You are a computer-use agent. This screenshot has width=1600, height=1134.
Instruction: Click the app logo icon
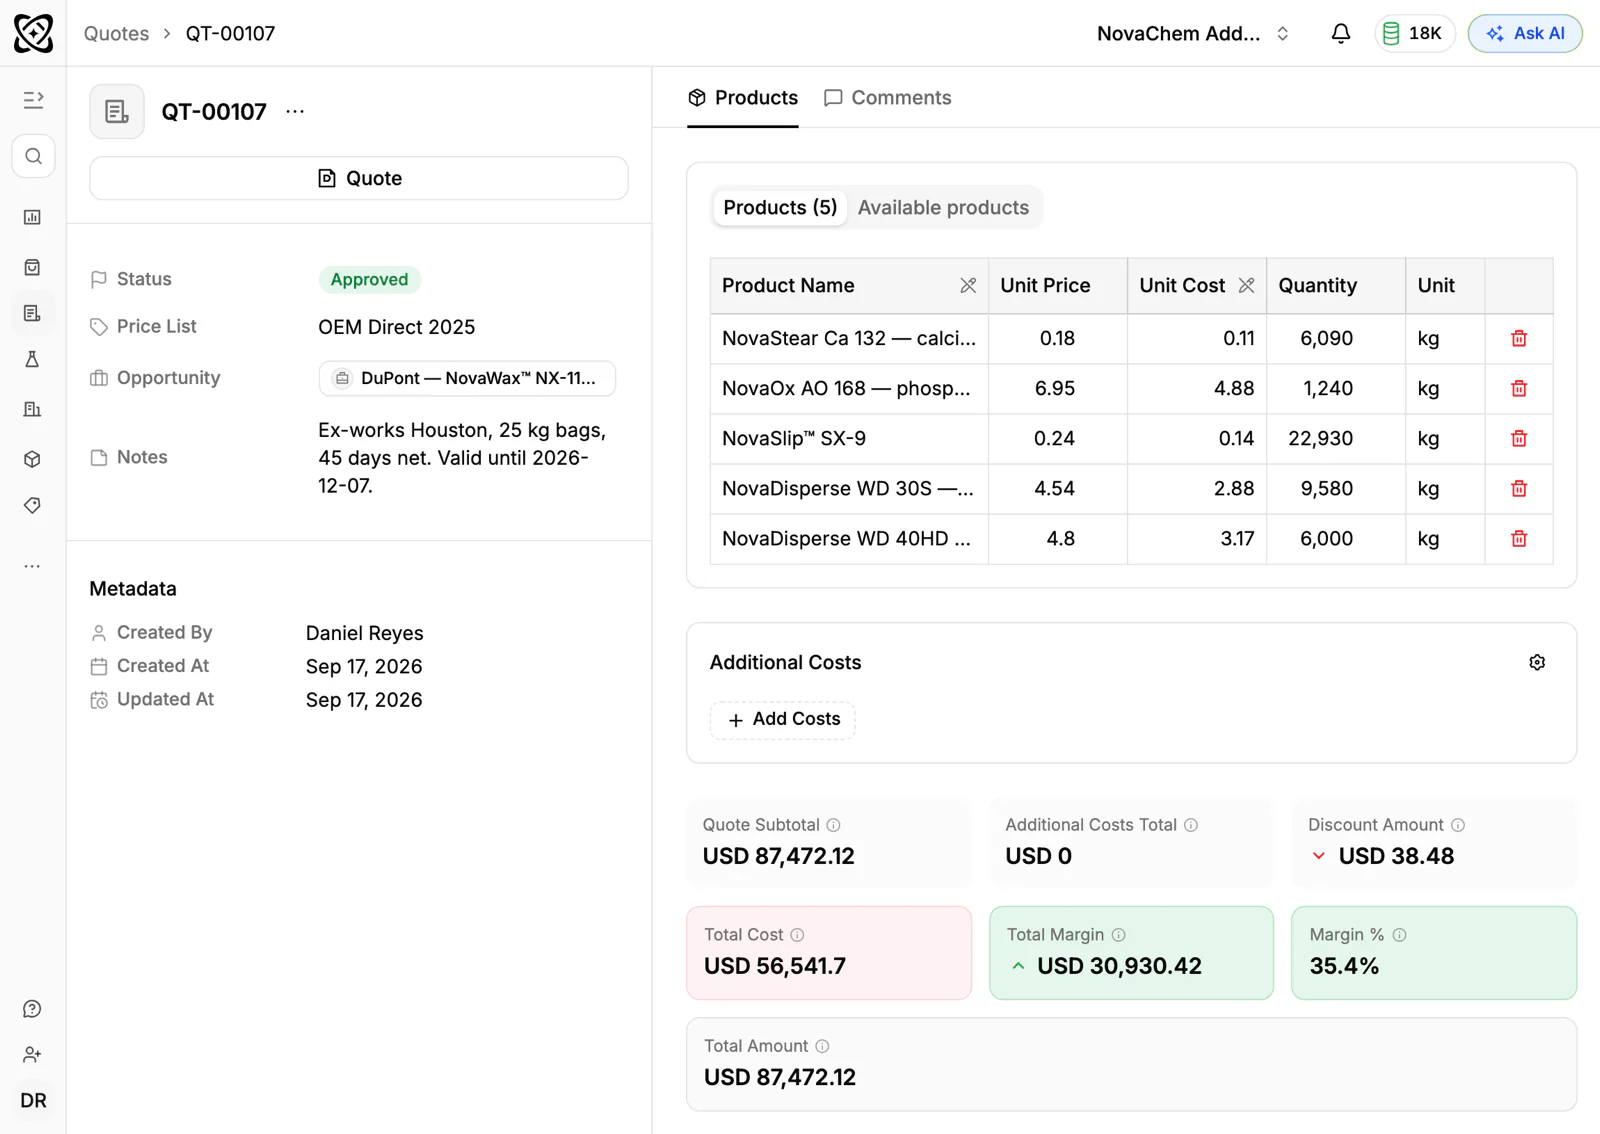coord(33,33)
